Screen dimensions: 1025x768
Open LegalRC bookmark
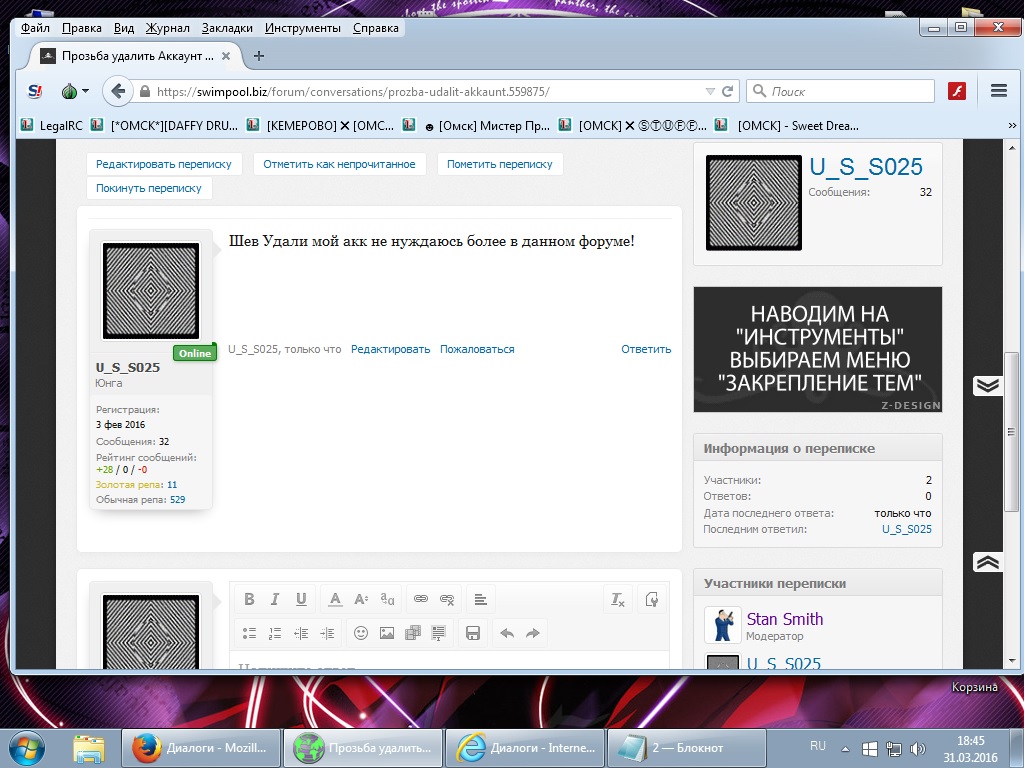tap(52, 125)
